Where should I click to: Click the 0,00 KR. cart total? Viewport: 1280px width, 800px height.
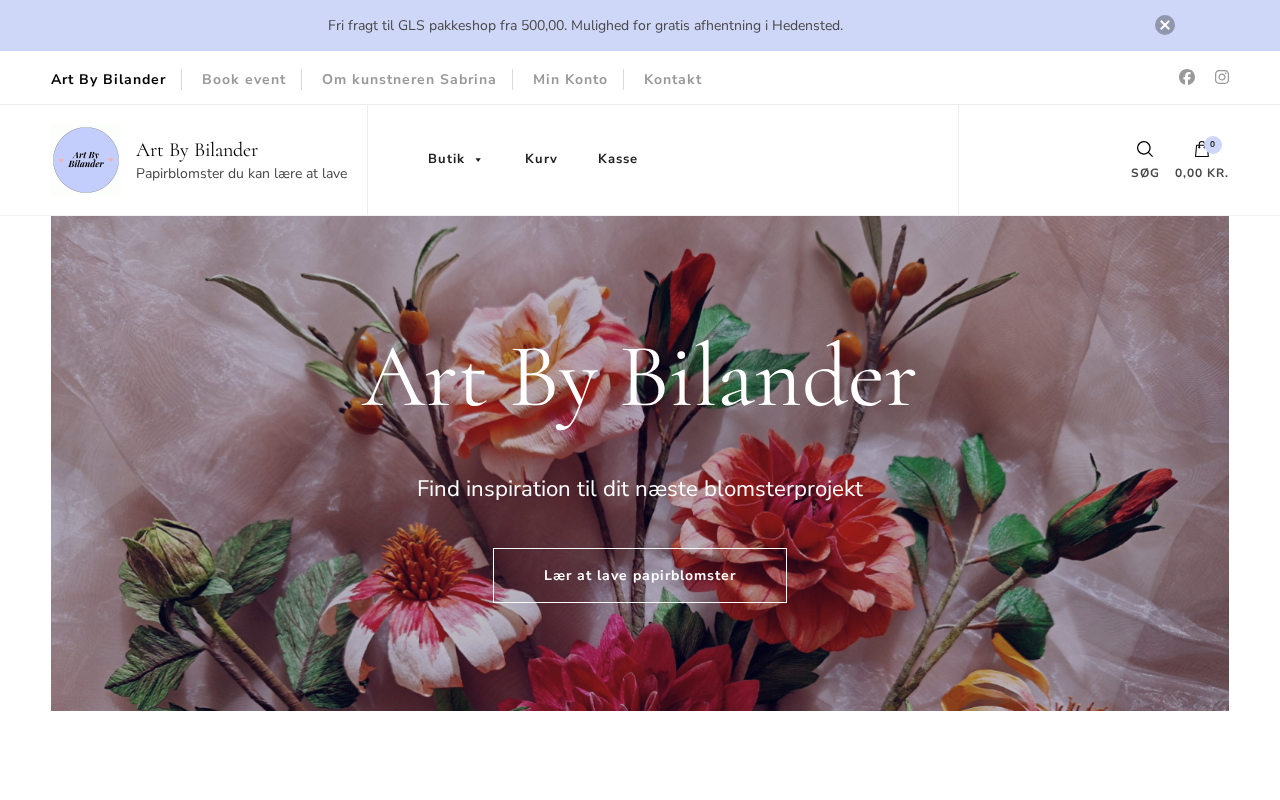(1202, 173)
